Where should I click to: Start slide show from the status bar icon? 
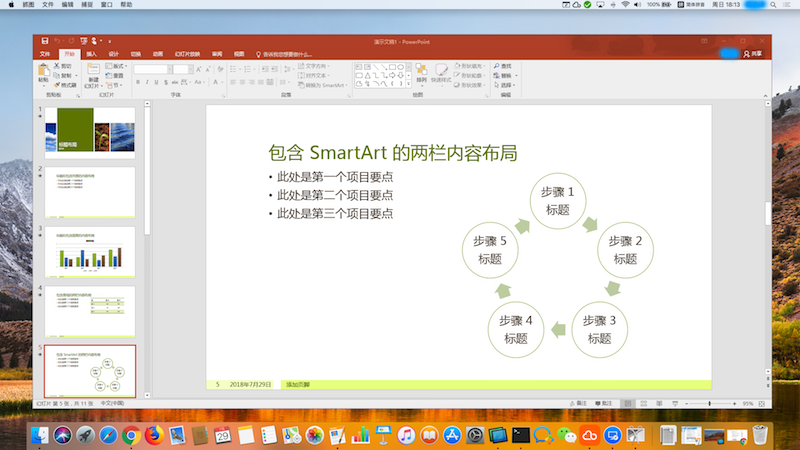(x=675, y=404)
